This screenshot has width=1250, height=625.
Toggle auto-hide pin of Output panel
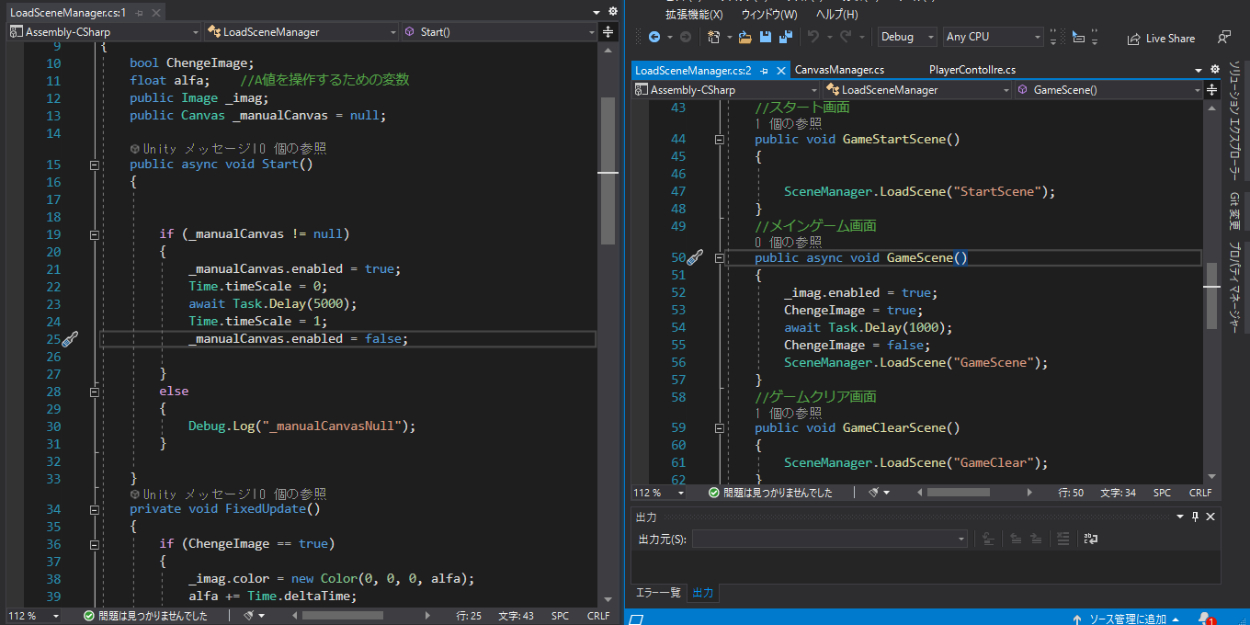click(x=1194, y=516)
